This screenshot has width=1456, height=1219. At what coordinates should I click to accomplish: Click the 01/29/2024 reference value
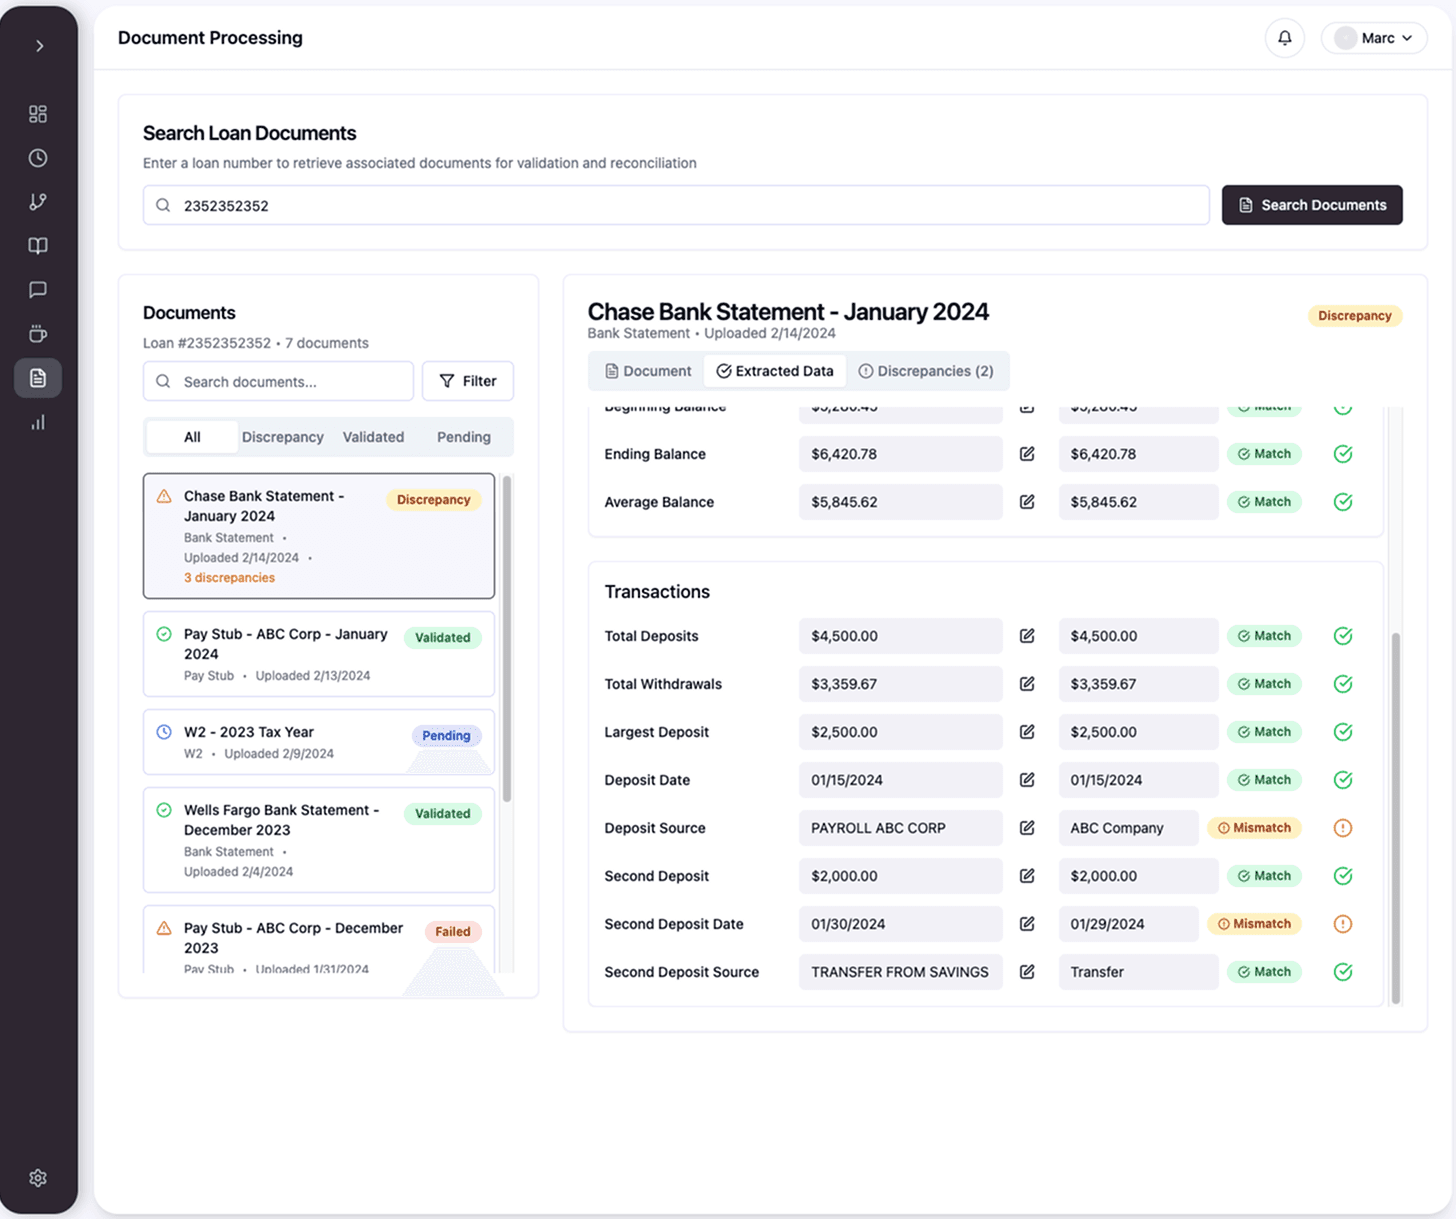coord(1128,924)
